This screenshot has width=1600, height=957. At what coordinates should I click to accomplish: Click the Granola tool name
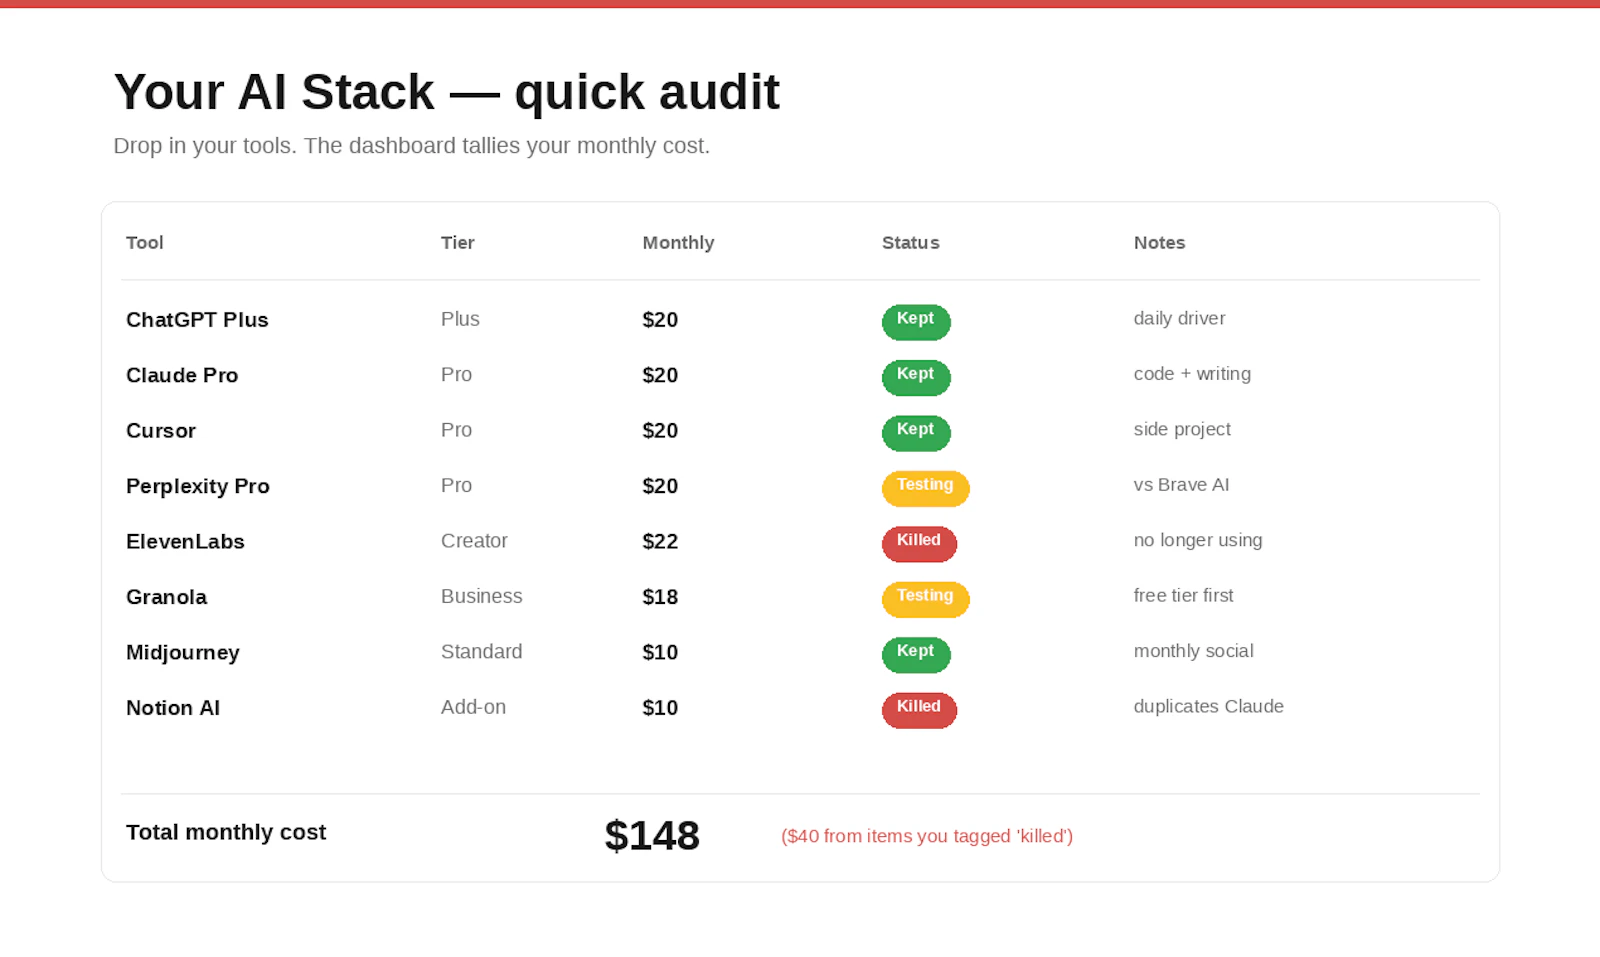[166, 597]
